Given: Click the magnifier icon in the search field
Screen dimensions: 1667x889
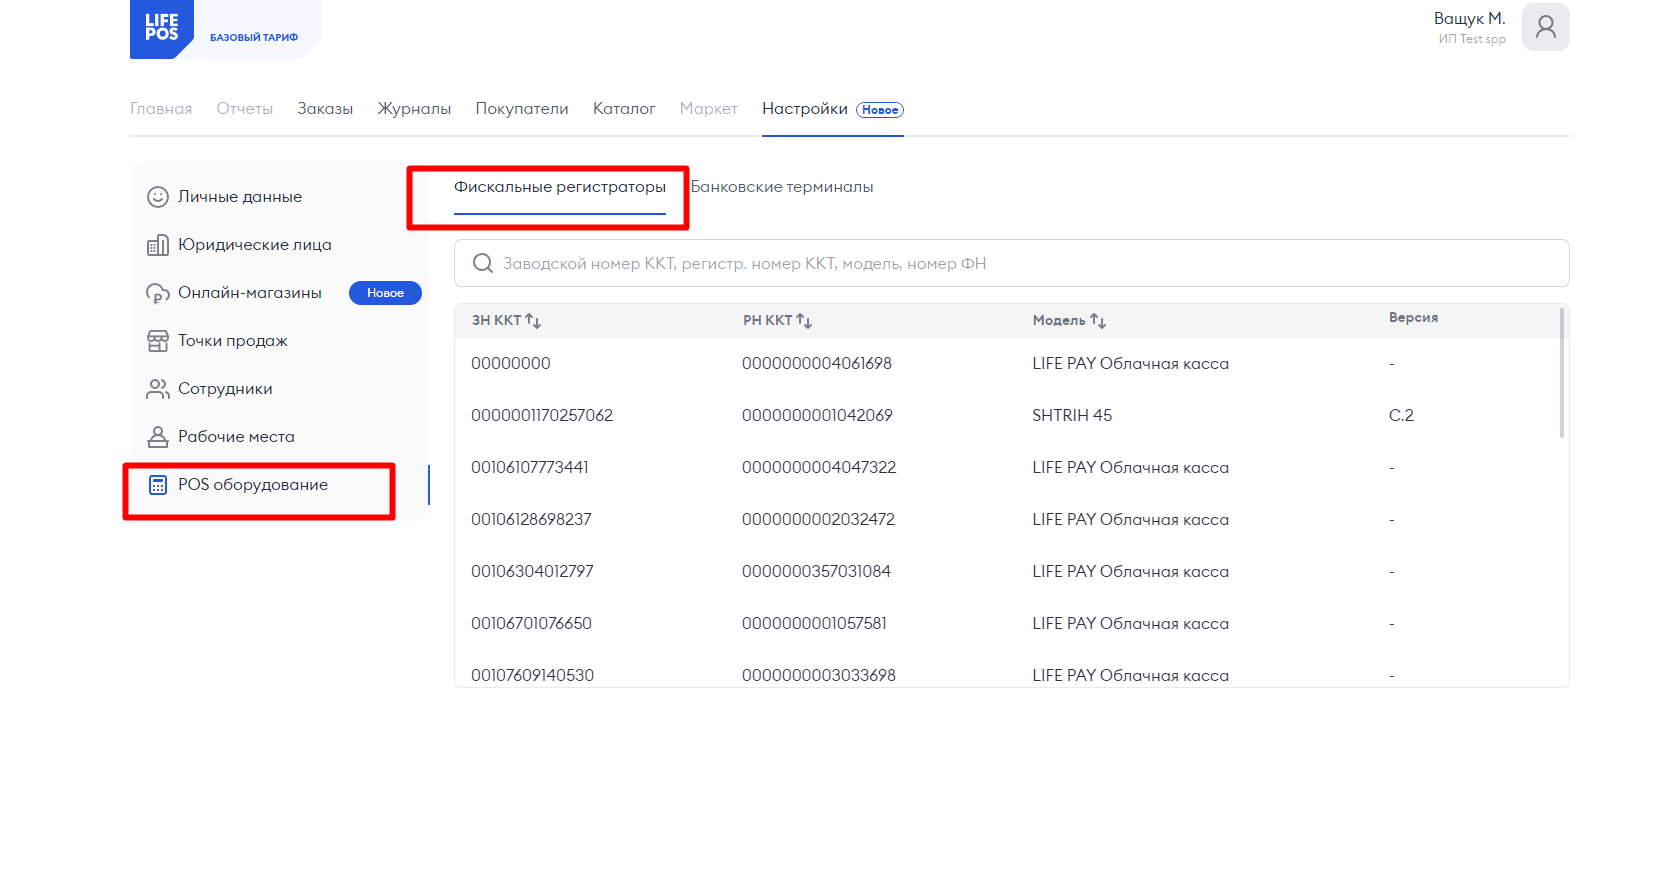Looking at the screenshot, I should pos(483,263).
